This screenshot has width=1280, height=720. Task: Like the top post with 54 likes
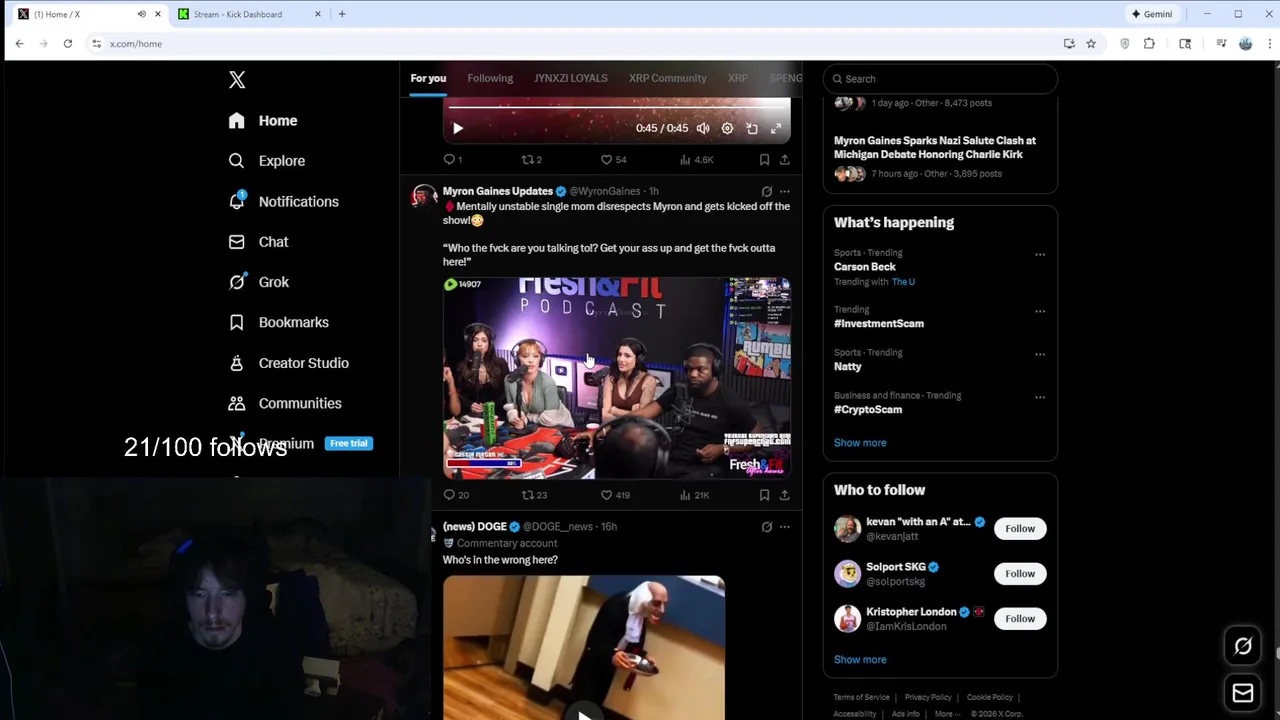(613, 159)
